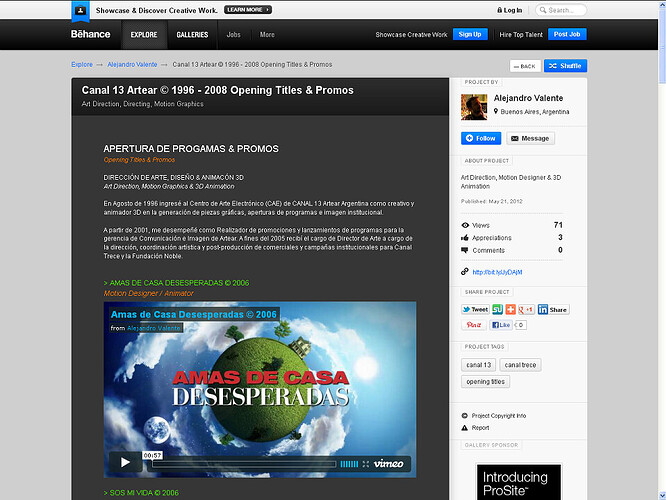Click the Post Job button

pos(567,34)
